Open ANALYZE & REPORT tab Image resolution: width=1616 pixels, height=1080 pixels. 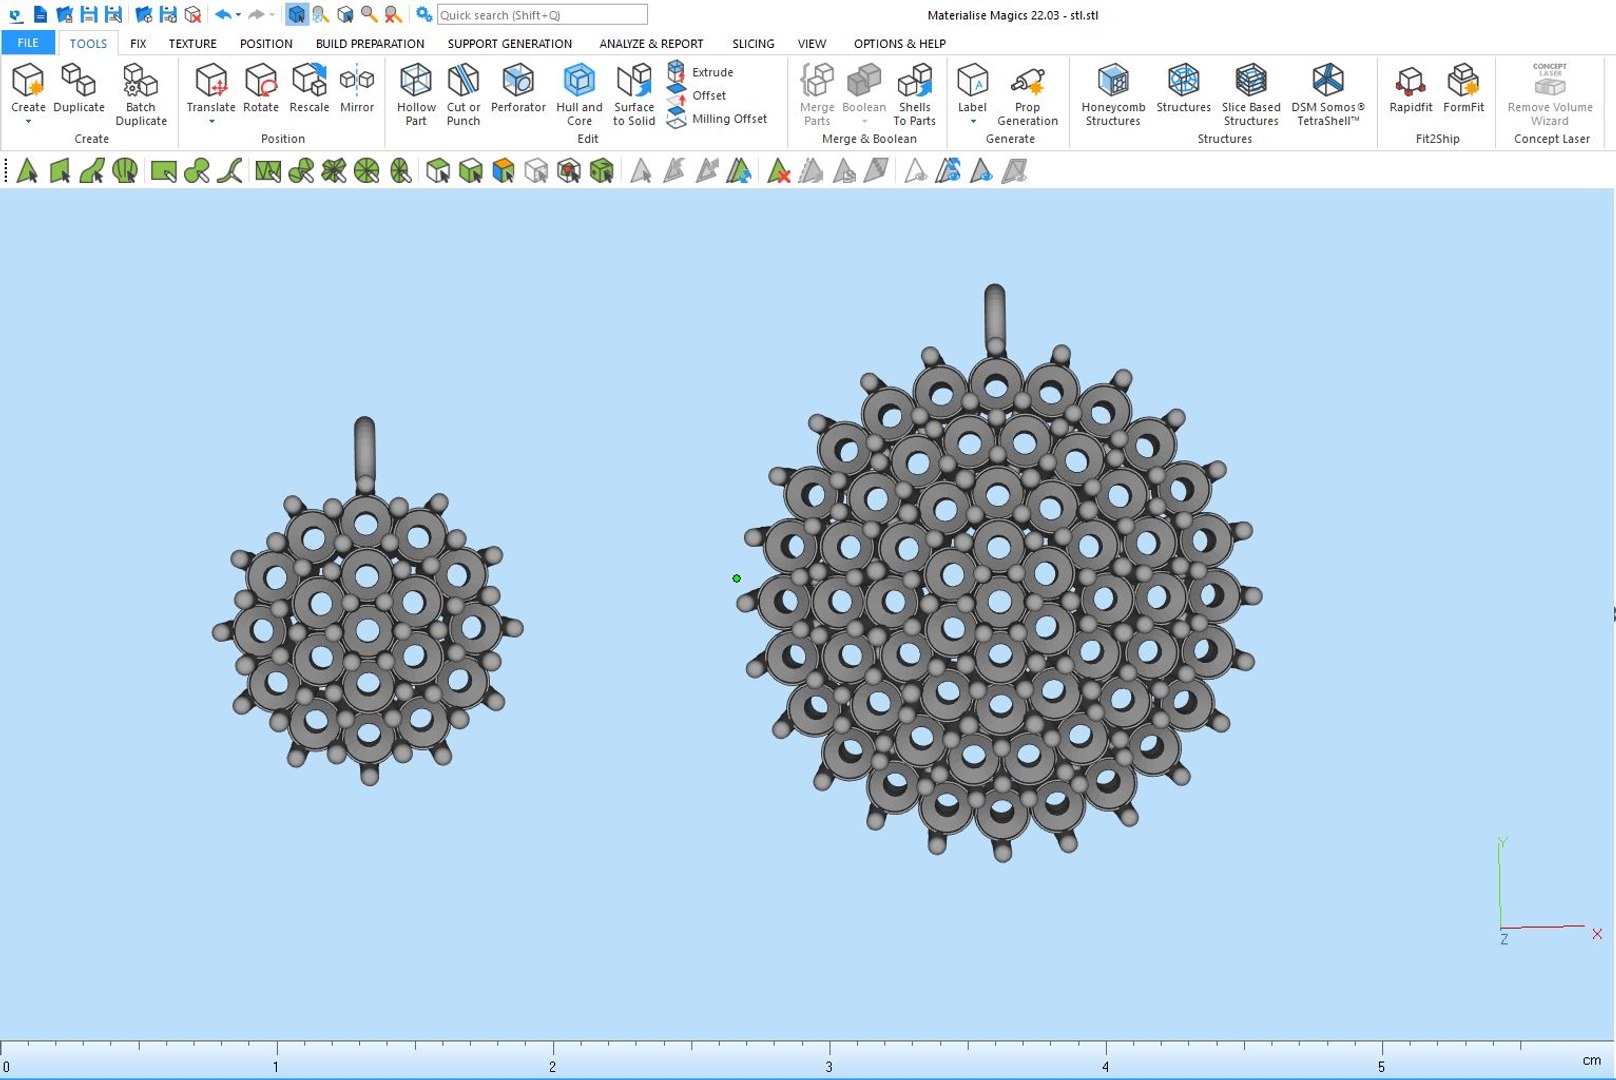[651, 44]
